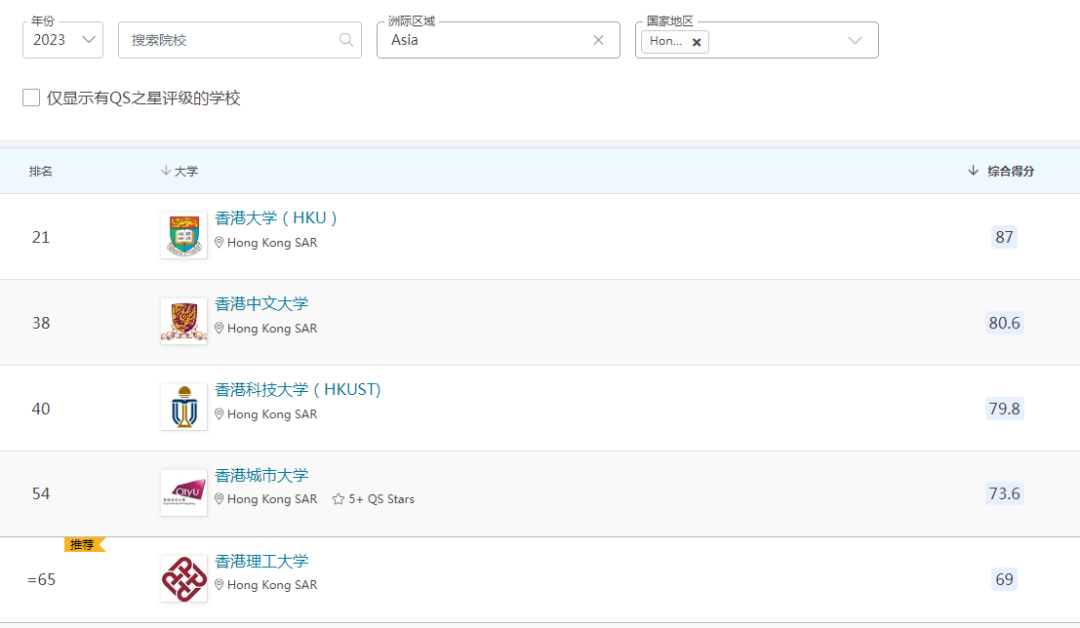Open the 2023 year dropdown
Viewport: 1080px width, 628px height.
[63, 40]
